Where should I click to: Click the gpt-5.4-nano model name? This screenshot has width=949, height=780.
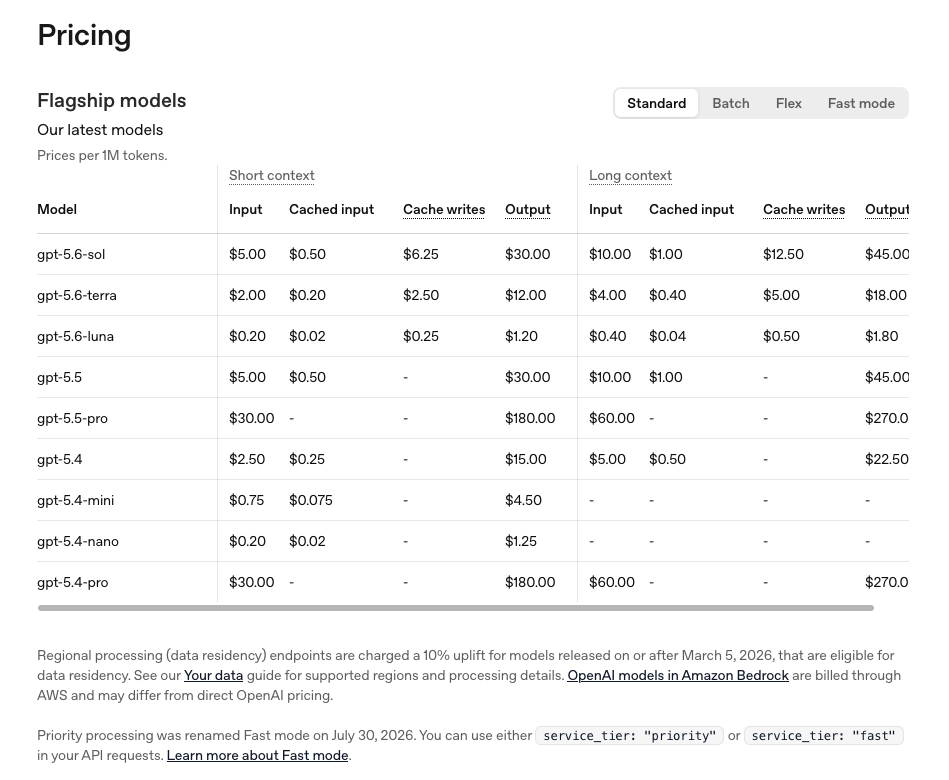pyautogui.click(x=77, y=542)
